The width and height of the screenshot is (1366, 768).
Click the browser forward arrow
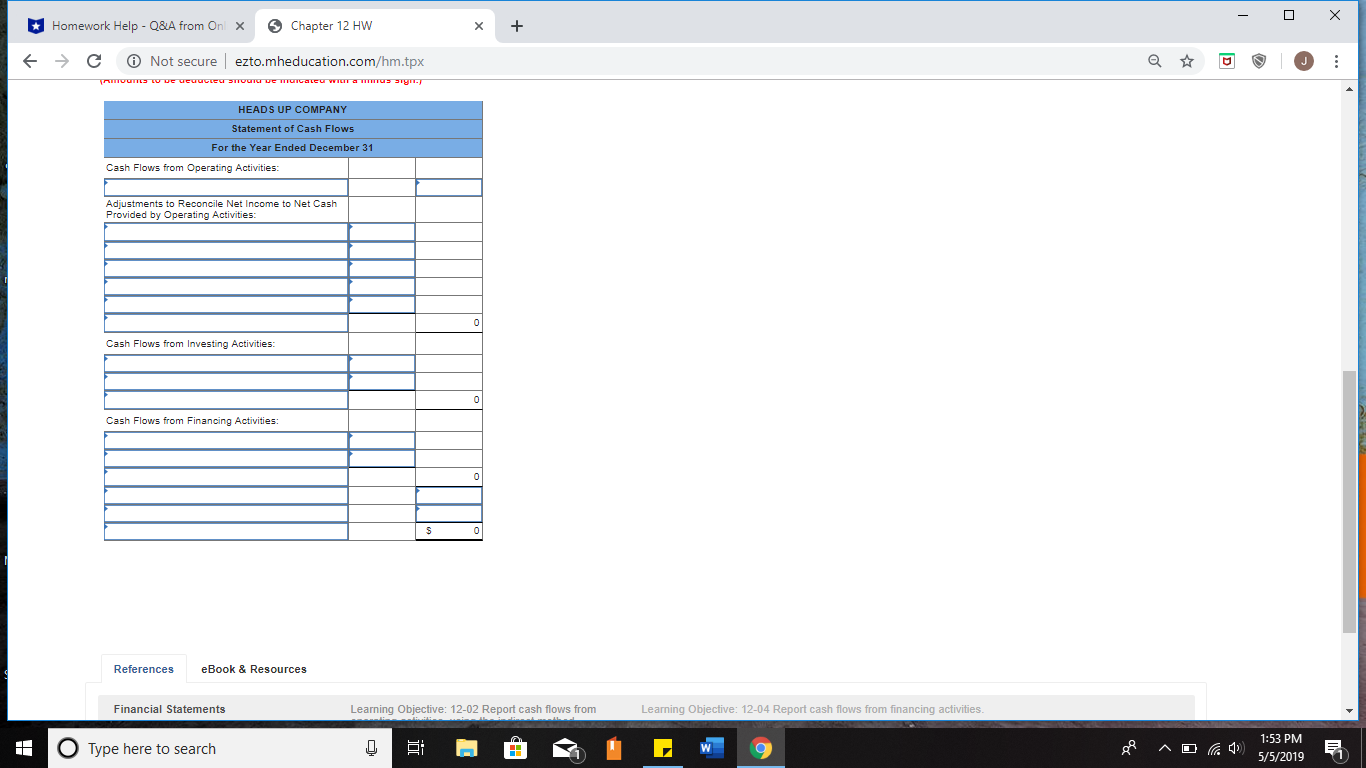pos(62,61)
